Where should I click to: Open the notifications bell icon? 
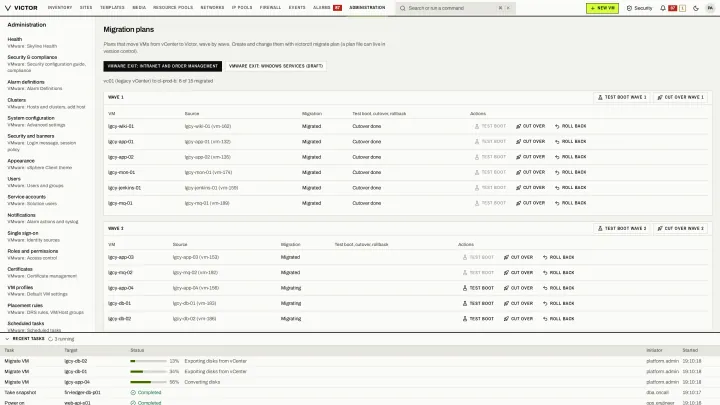coord(663,8)
